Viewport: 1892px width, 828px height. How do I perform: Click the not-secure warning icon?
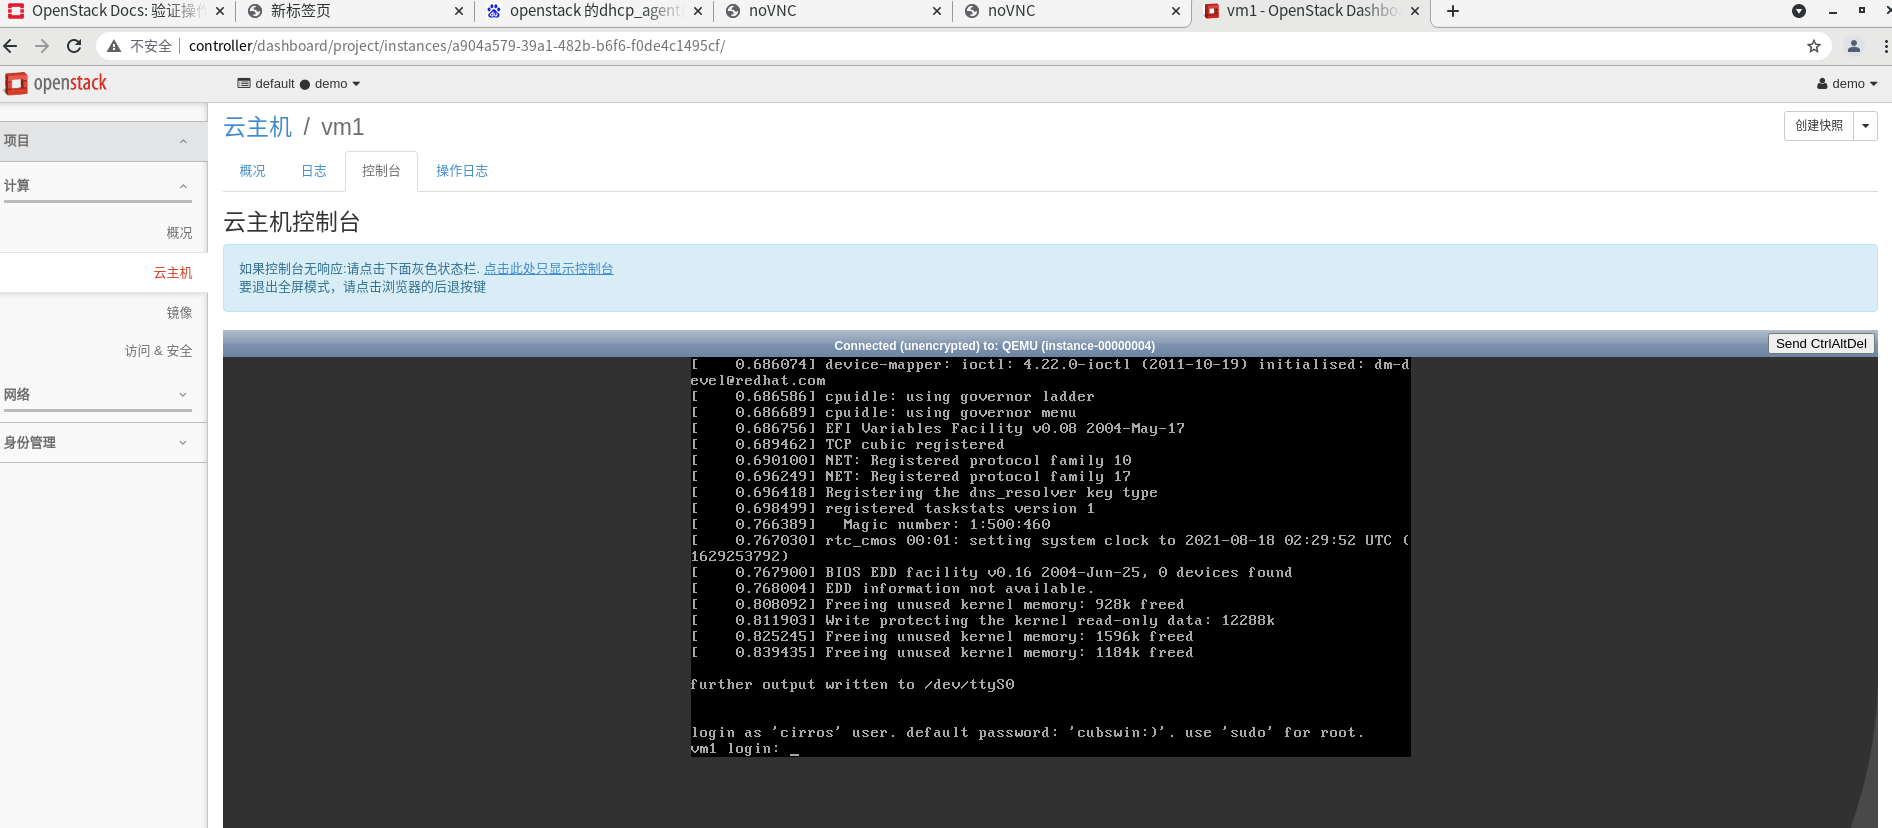pyautogui.click(x=114, y=46)
